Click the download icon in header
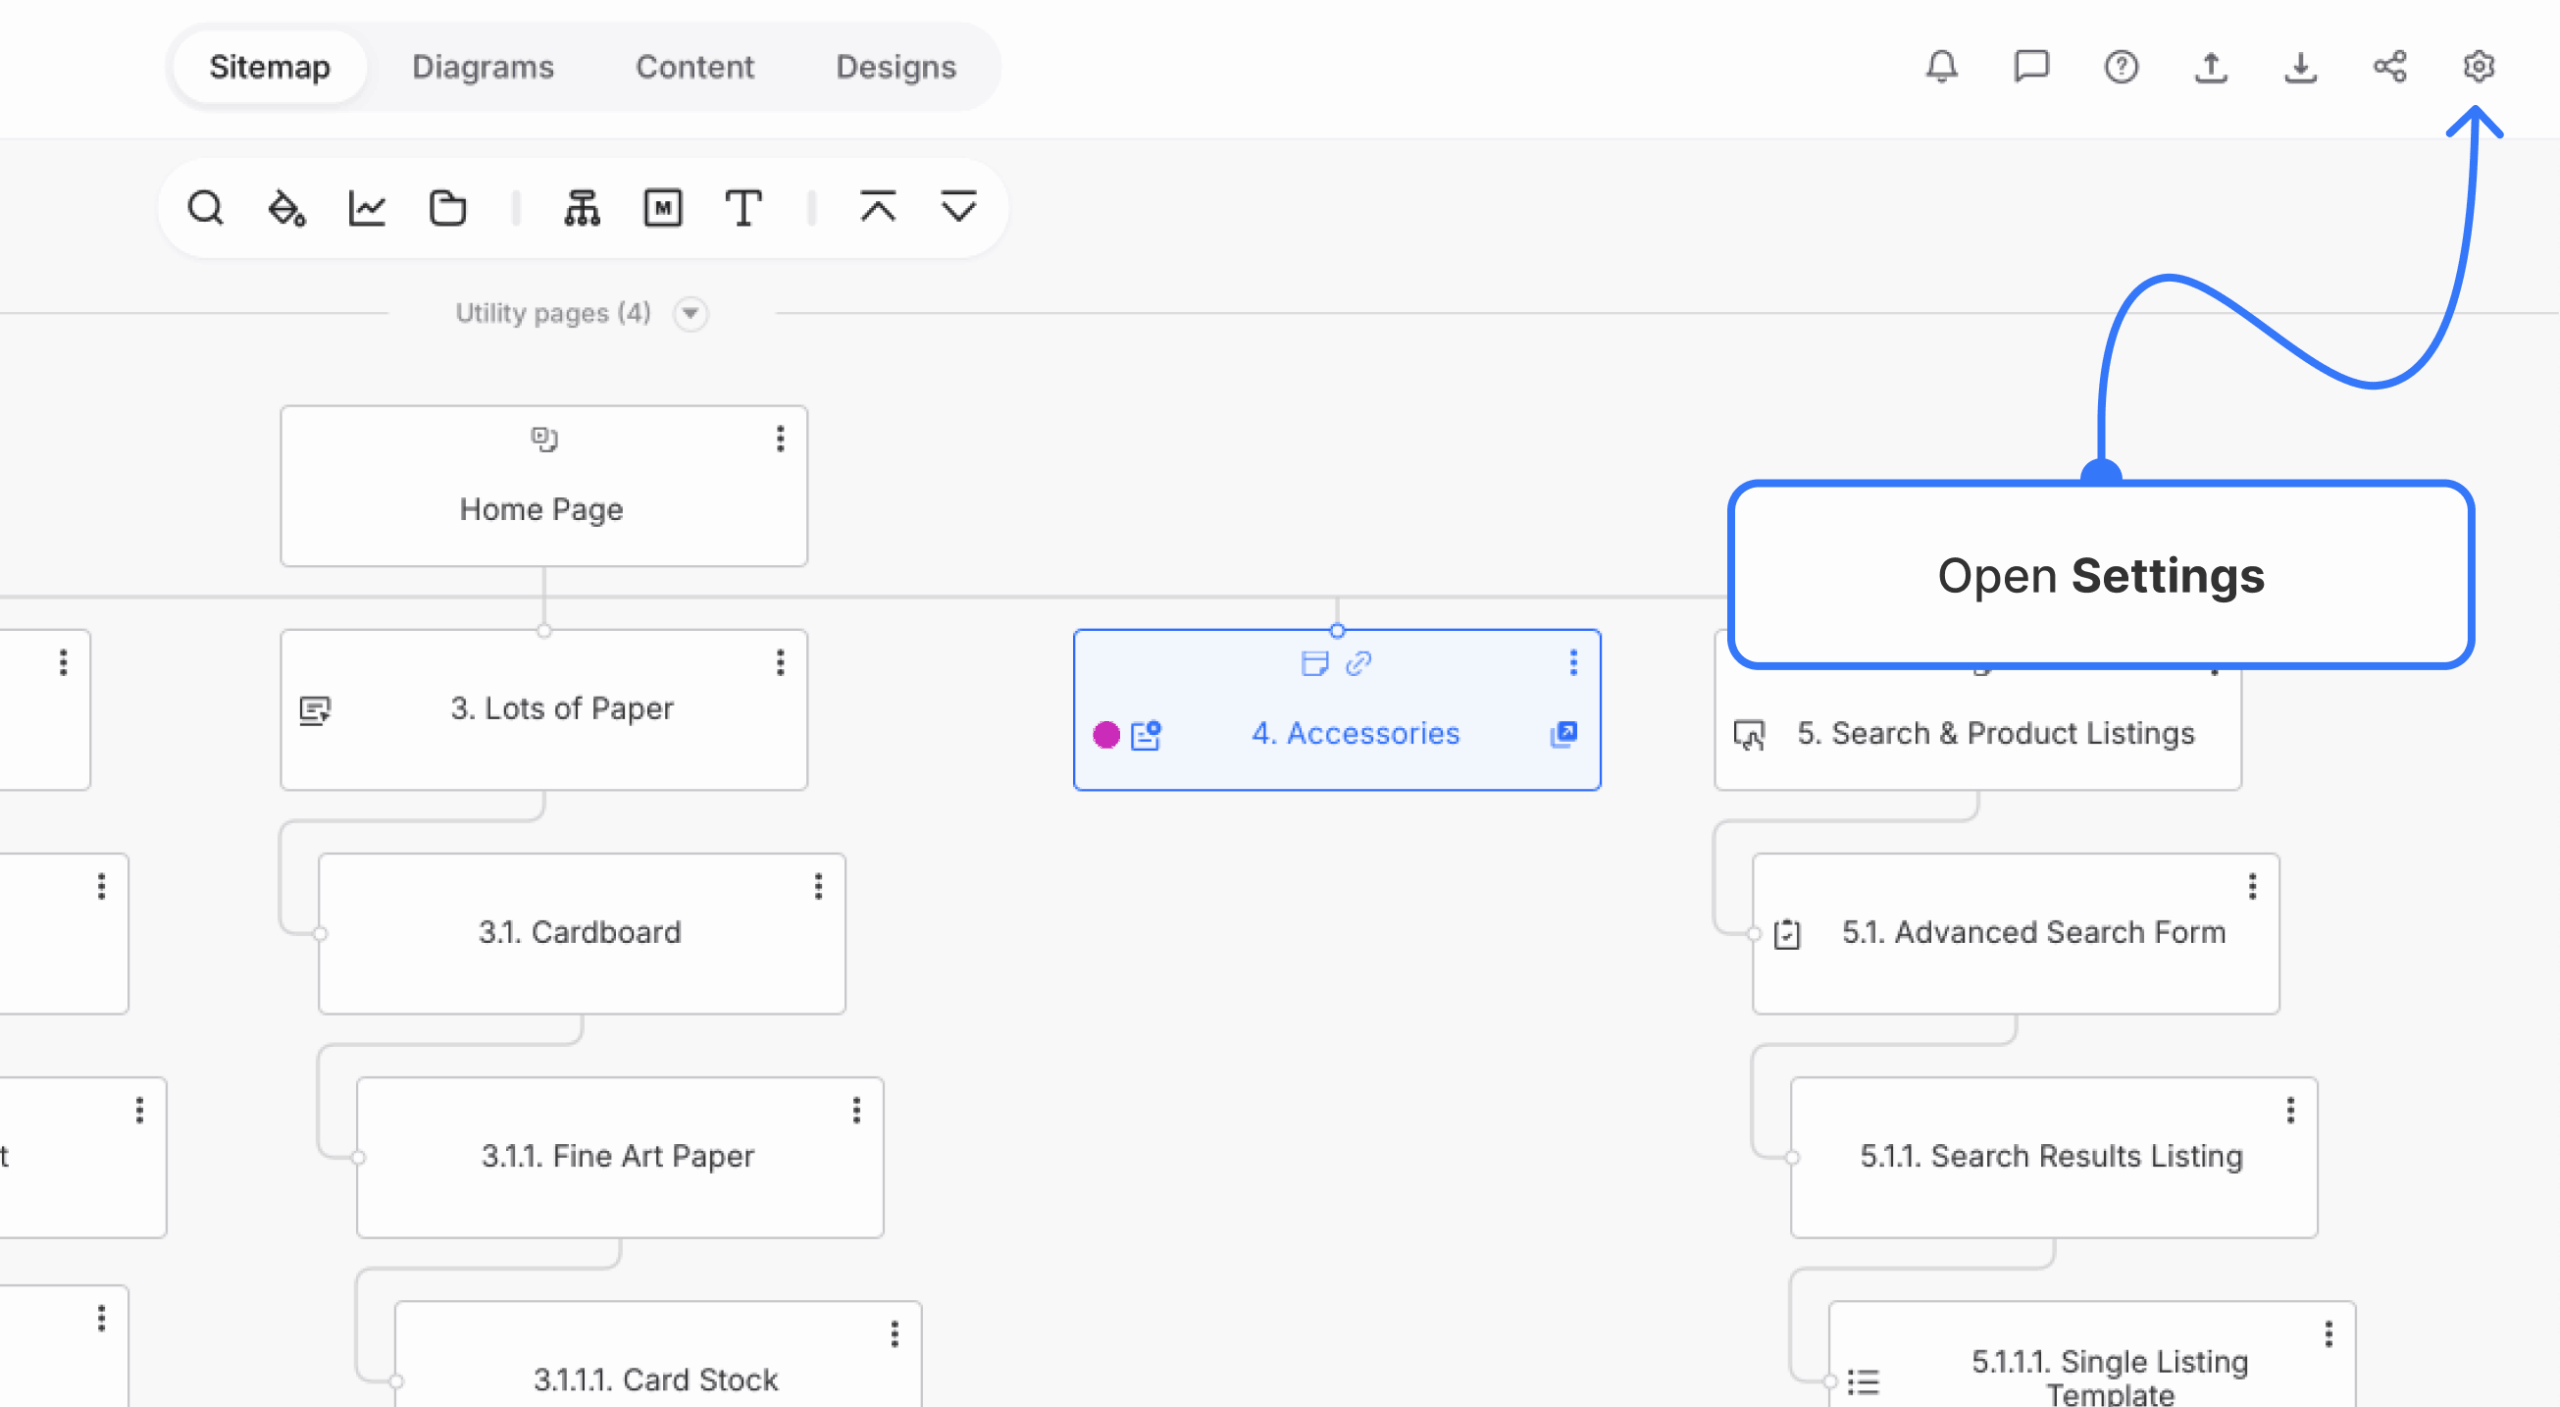 pyautogui.click(x=2300, y=67)
